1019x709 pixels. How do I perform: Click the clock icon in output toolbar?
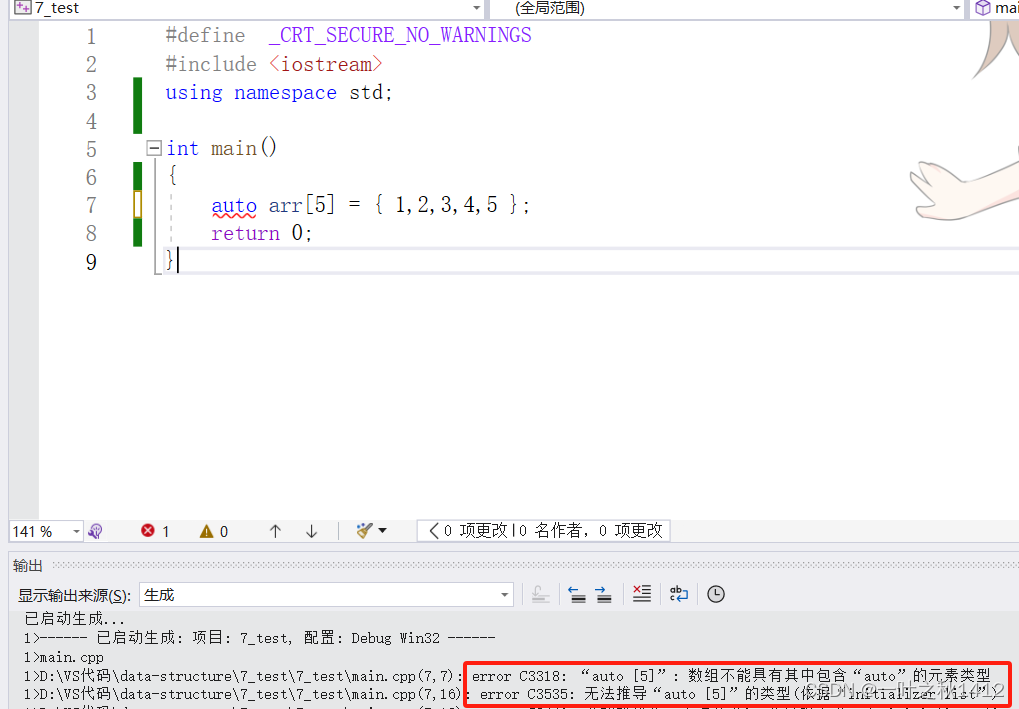coord(716,593)
